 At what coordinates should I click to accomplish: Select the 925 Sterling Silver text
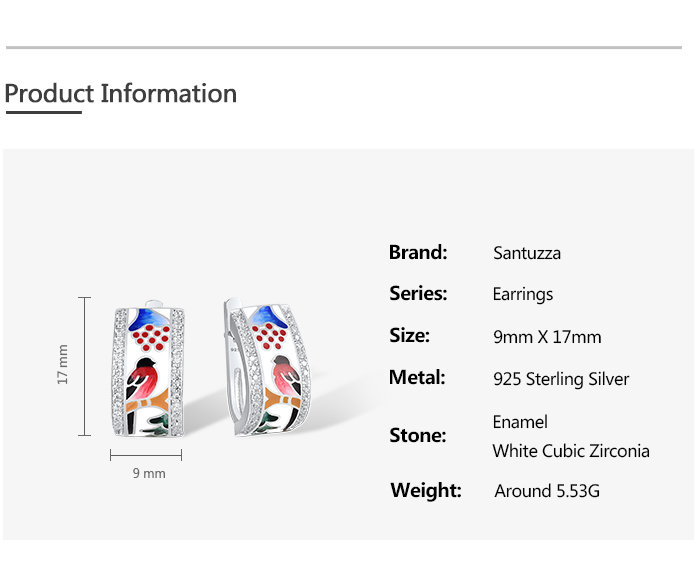click(x=561, y=379)
